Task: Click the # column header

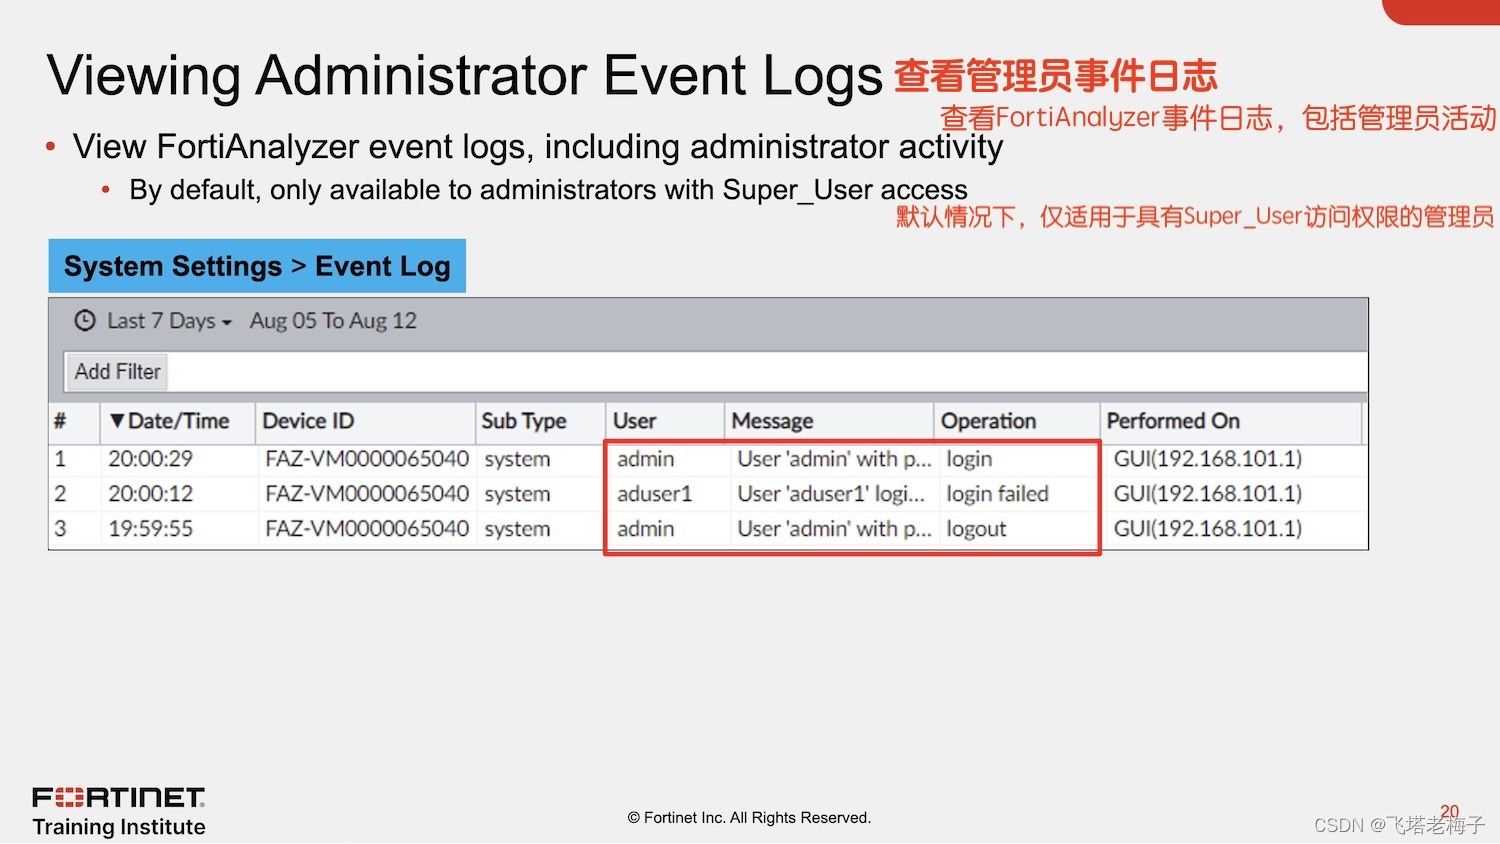Action: click(75, 422)
